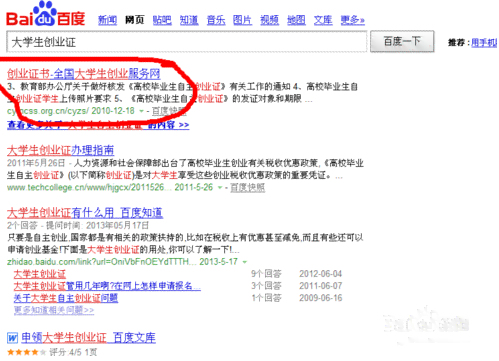Open sub-question 大学生创业证管用几年
Image resolution: width=499 pixels, height=361 pixels.
[x=107, y=286]
